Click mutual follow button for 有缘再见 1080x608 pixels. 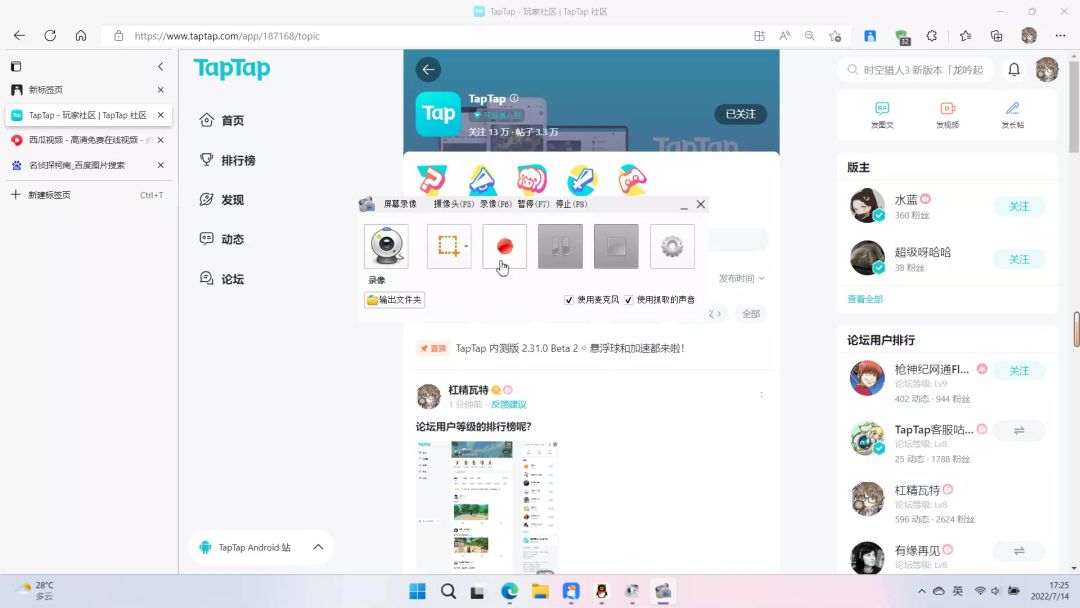pos(1019,551)
